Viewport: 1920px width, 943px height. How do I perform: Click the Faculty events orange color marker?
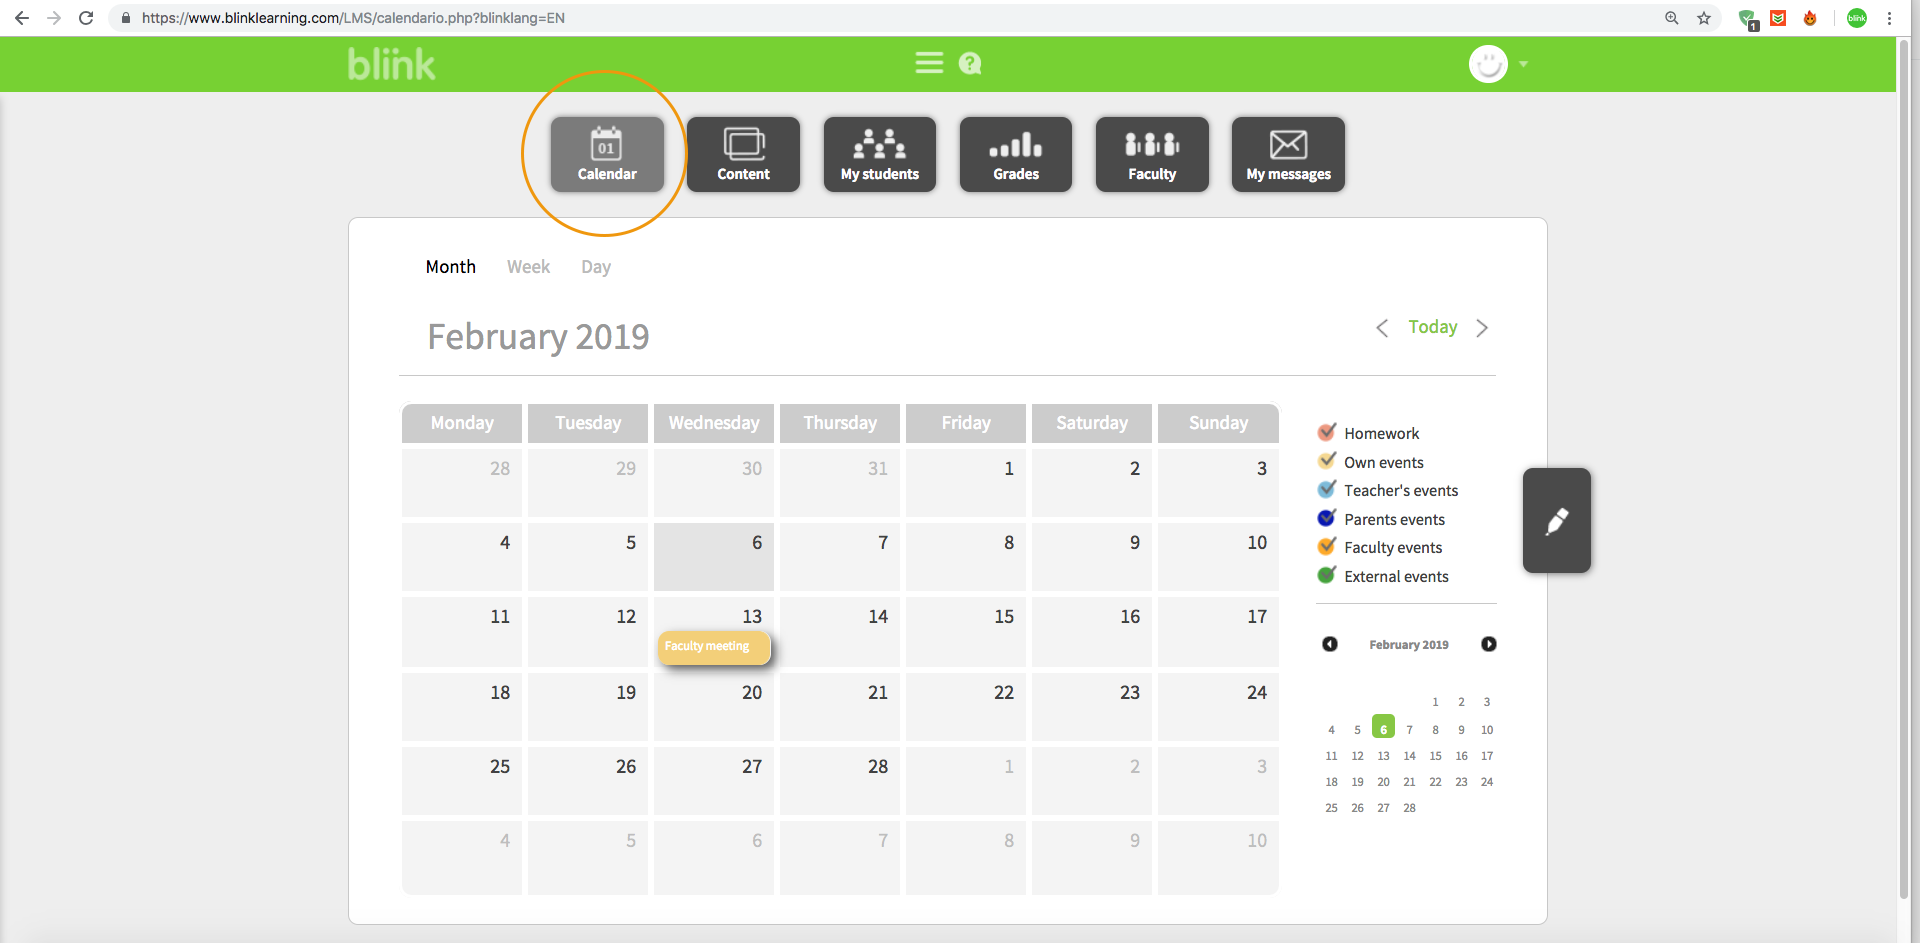click(x=1327, y=547)
